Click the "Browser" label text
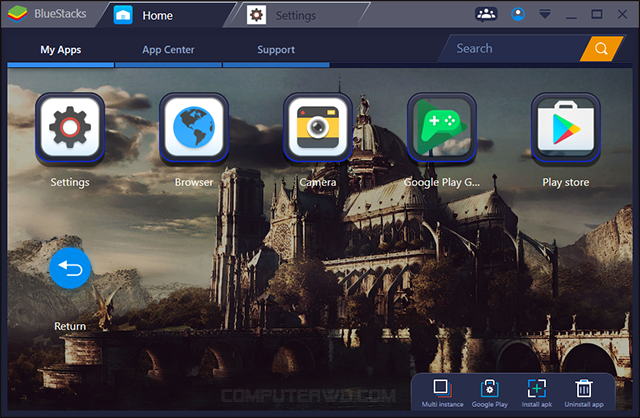Viewport: 640px width, 418px height. pos(194,182)
